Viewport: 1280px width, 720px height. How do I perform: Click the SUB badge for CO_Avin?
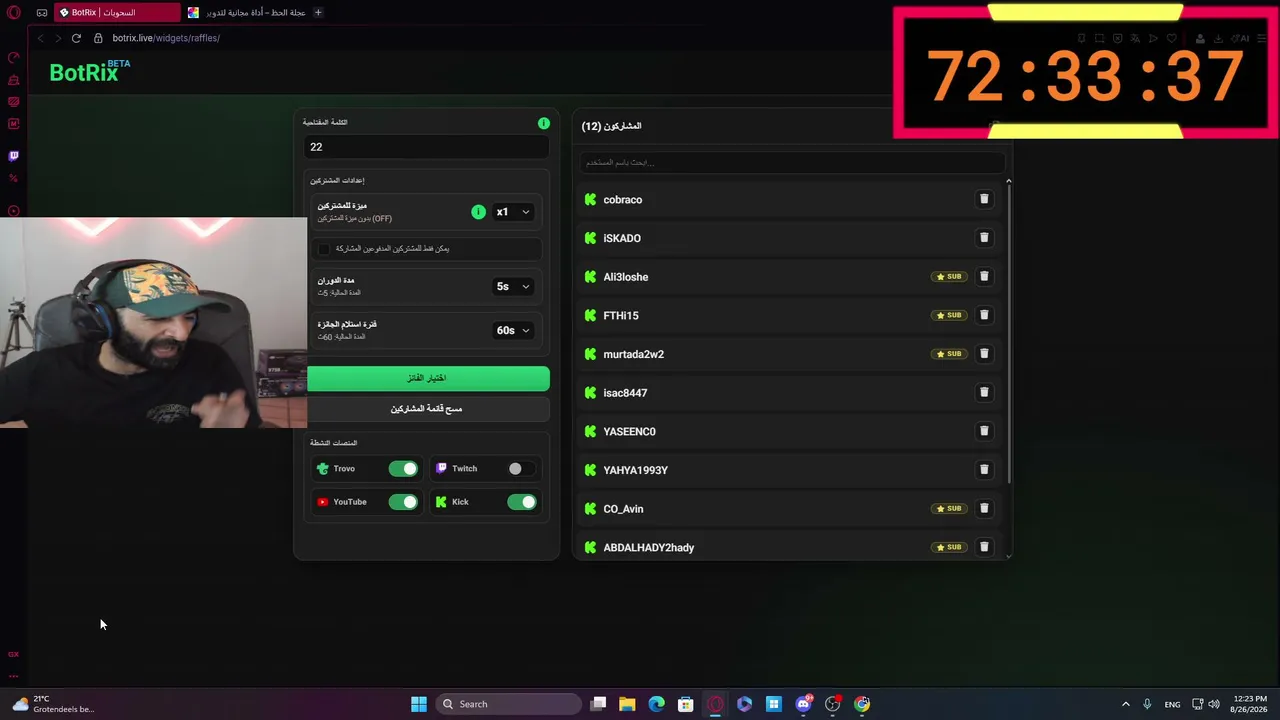[949, 508]
